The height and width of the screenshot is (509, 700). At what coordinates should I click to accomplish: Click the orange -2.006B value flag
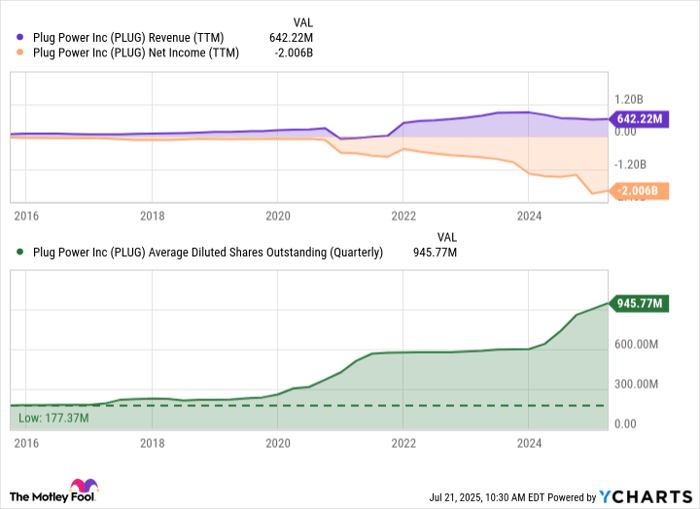639,191
